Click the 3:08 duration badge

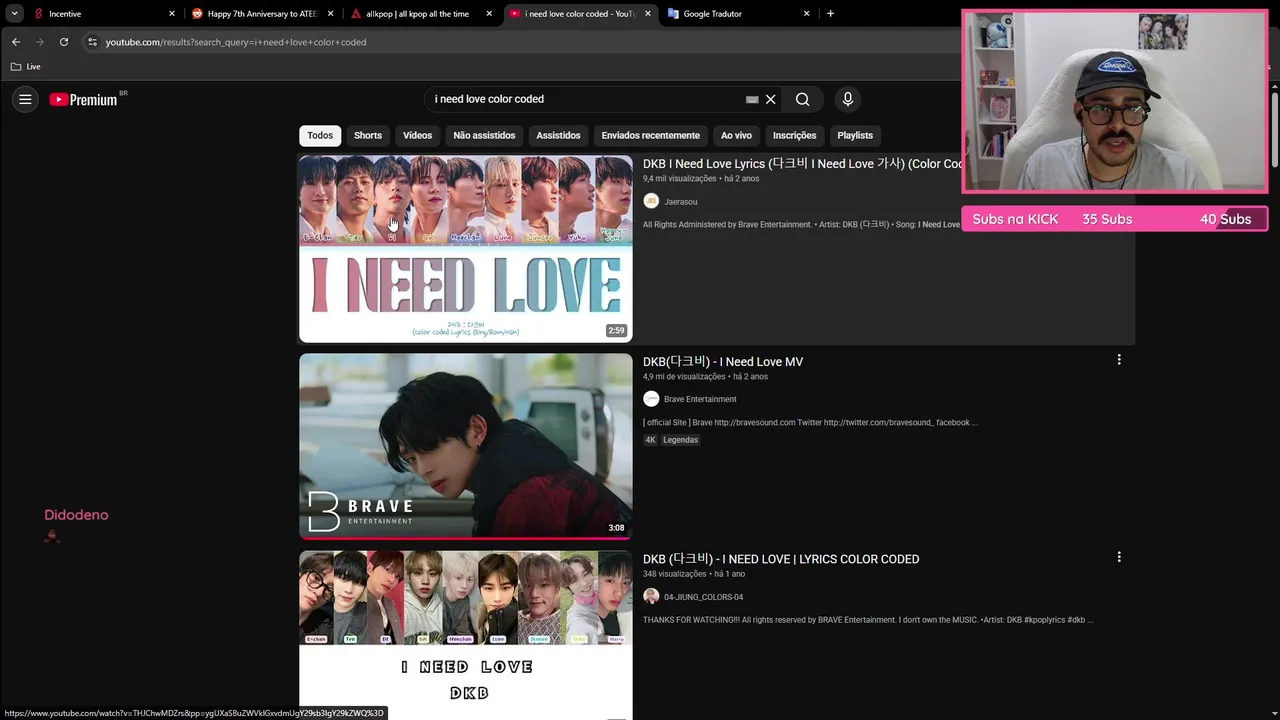[616, 528]
